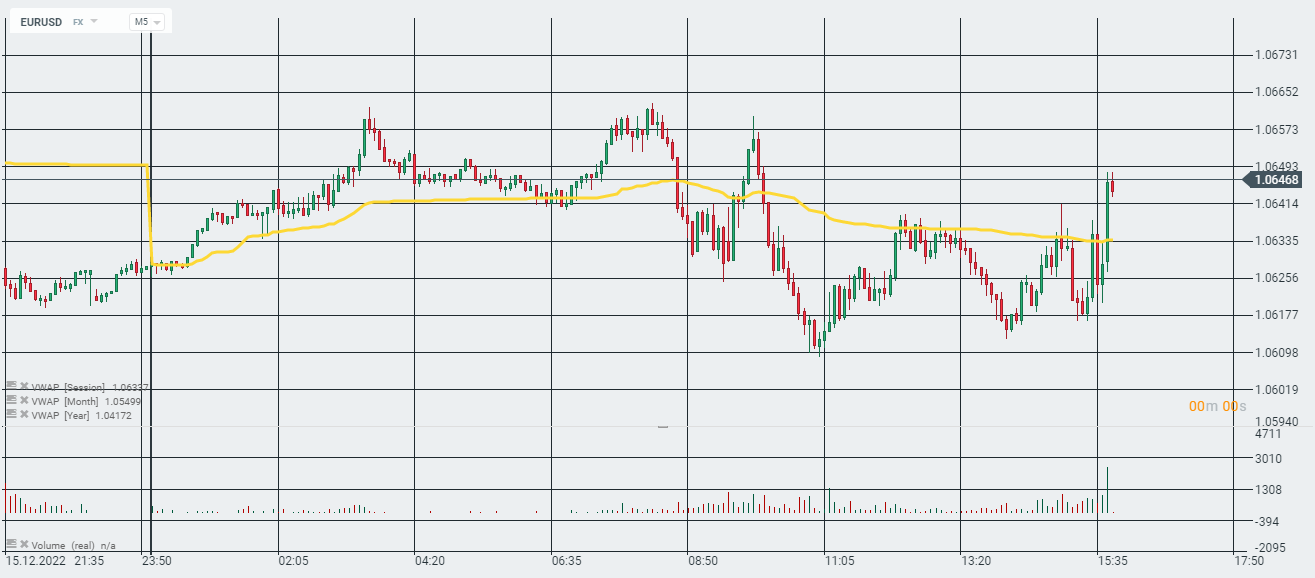Open settings icon for VWAP Year indicator
The width and height of the screenshot is (1315, 578).
[11, 413]
